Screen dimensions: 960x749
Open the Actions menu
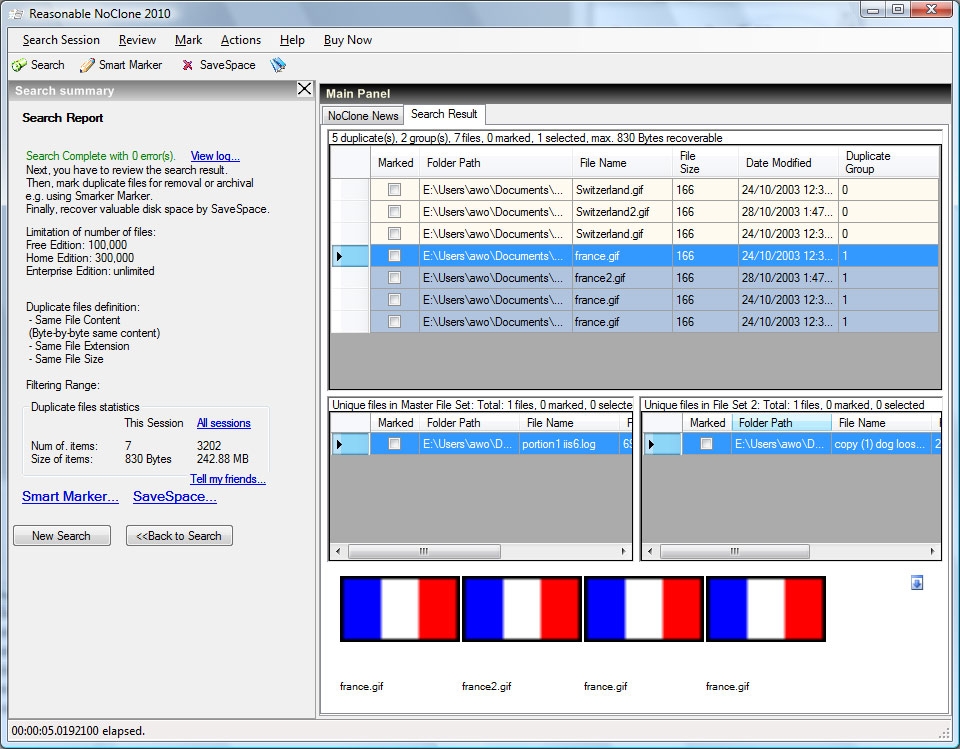240,40
